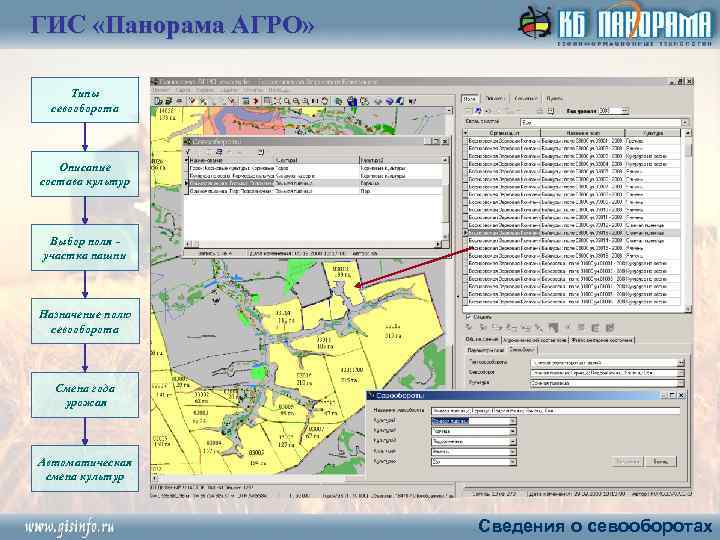720x540 pixels.
Task: Switch to the Поля tab
Action: click(x=469, y=99)
